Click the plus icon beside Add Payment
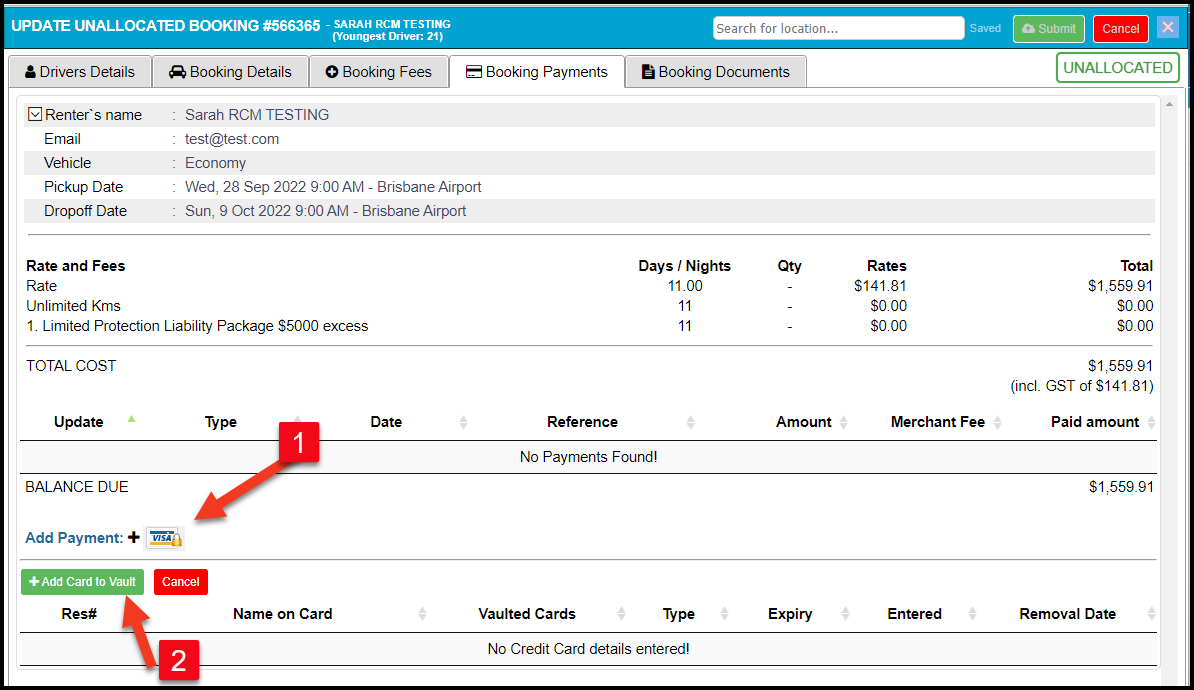This screenshot has width=1194, height=690. pos(134,538)
